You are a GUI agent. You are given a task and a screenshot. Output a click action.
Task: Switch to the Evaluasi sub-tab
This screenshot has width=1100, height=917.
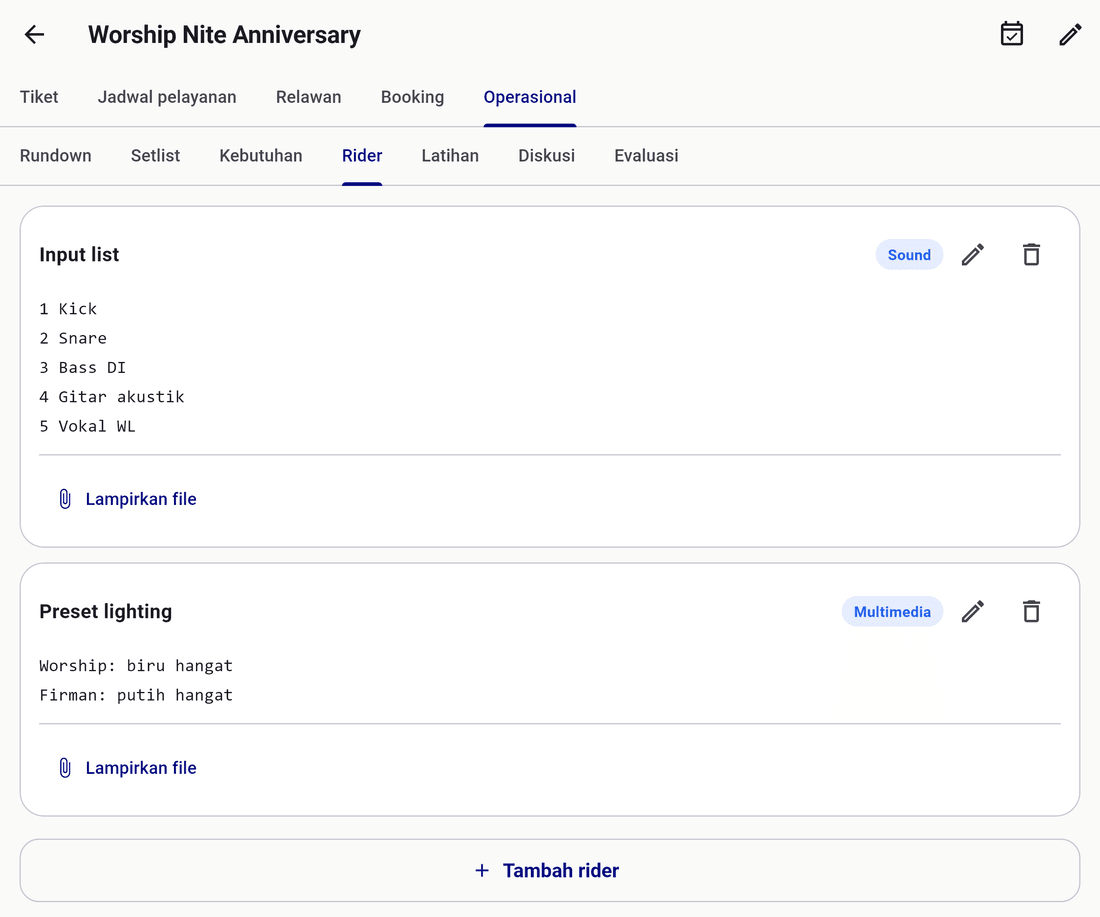pos(646,156)
